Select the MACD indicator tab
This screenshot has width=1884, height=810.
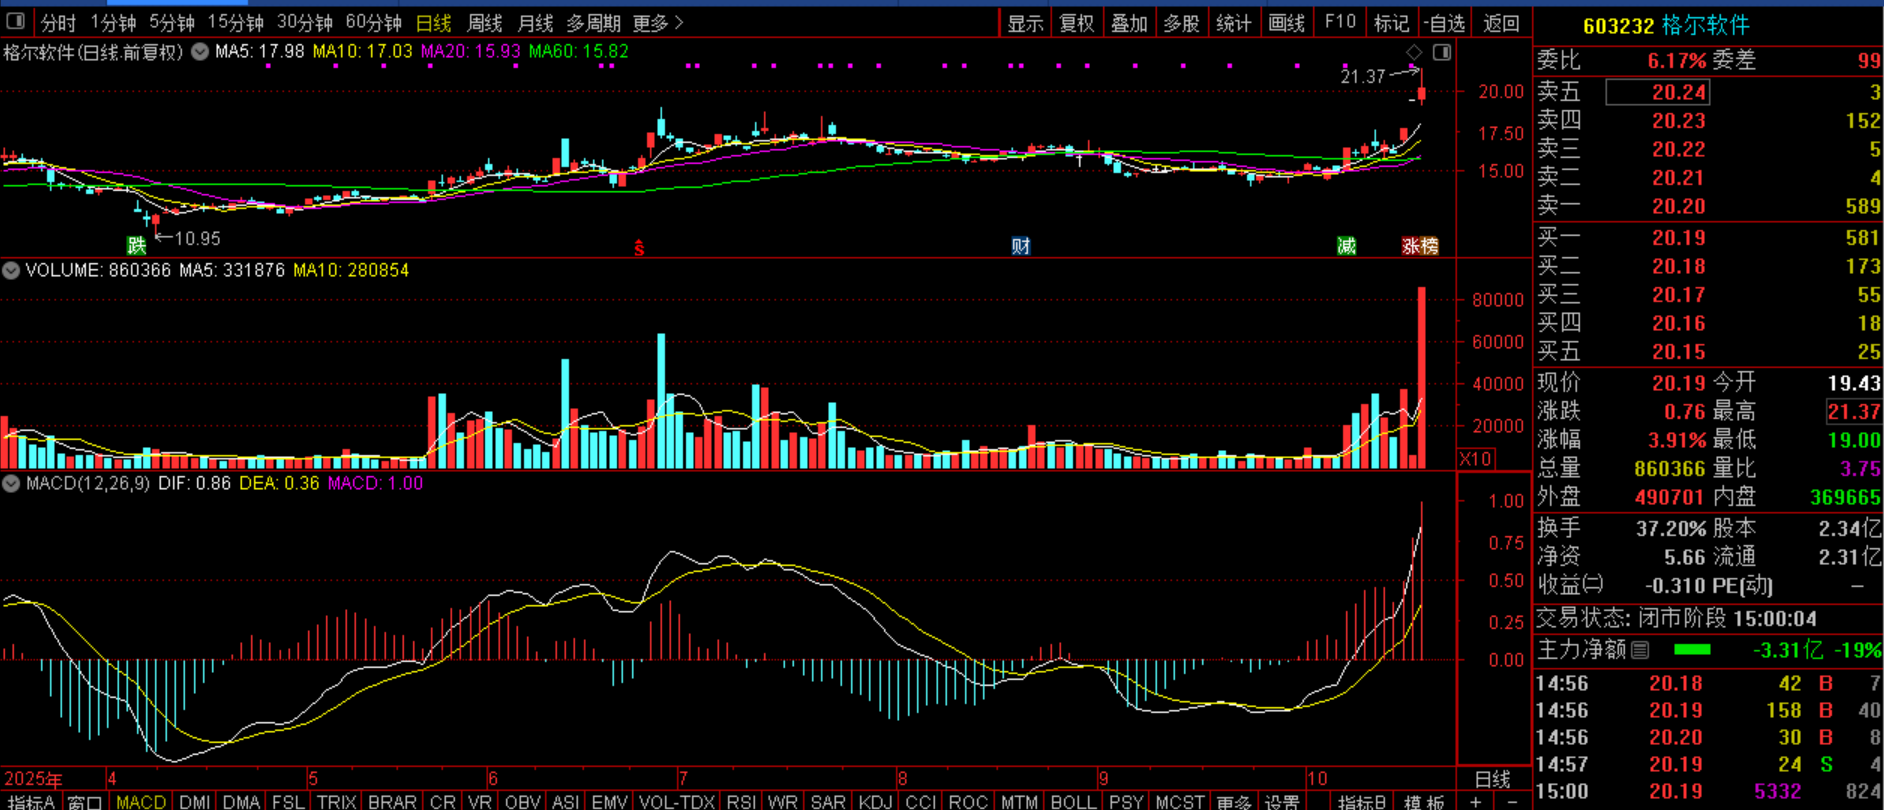(x=141, y=802)
